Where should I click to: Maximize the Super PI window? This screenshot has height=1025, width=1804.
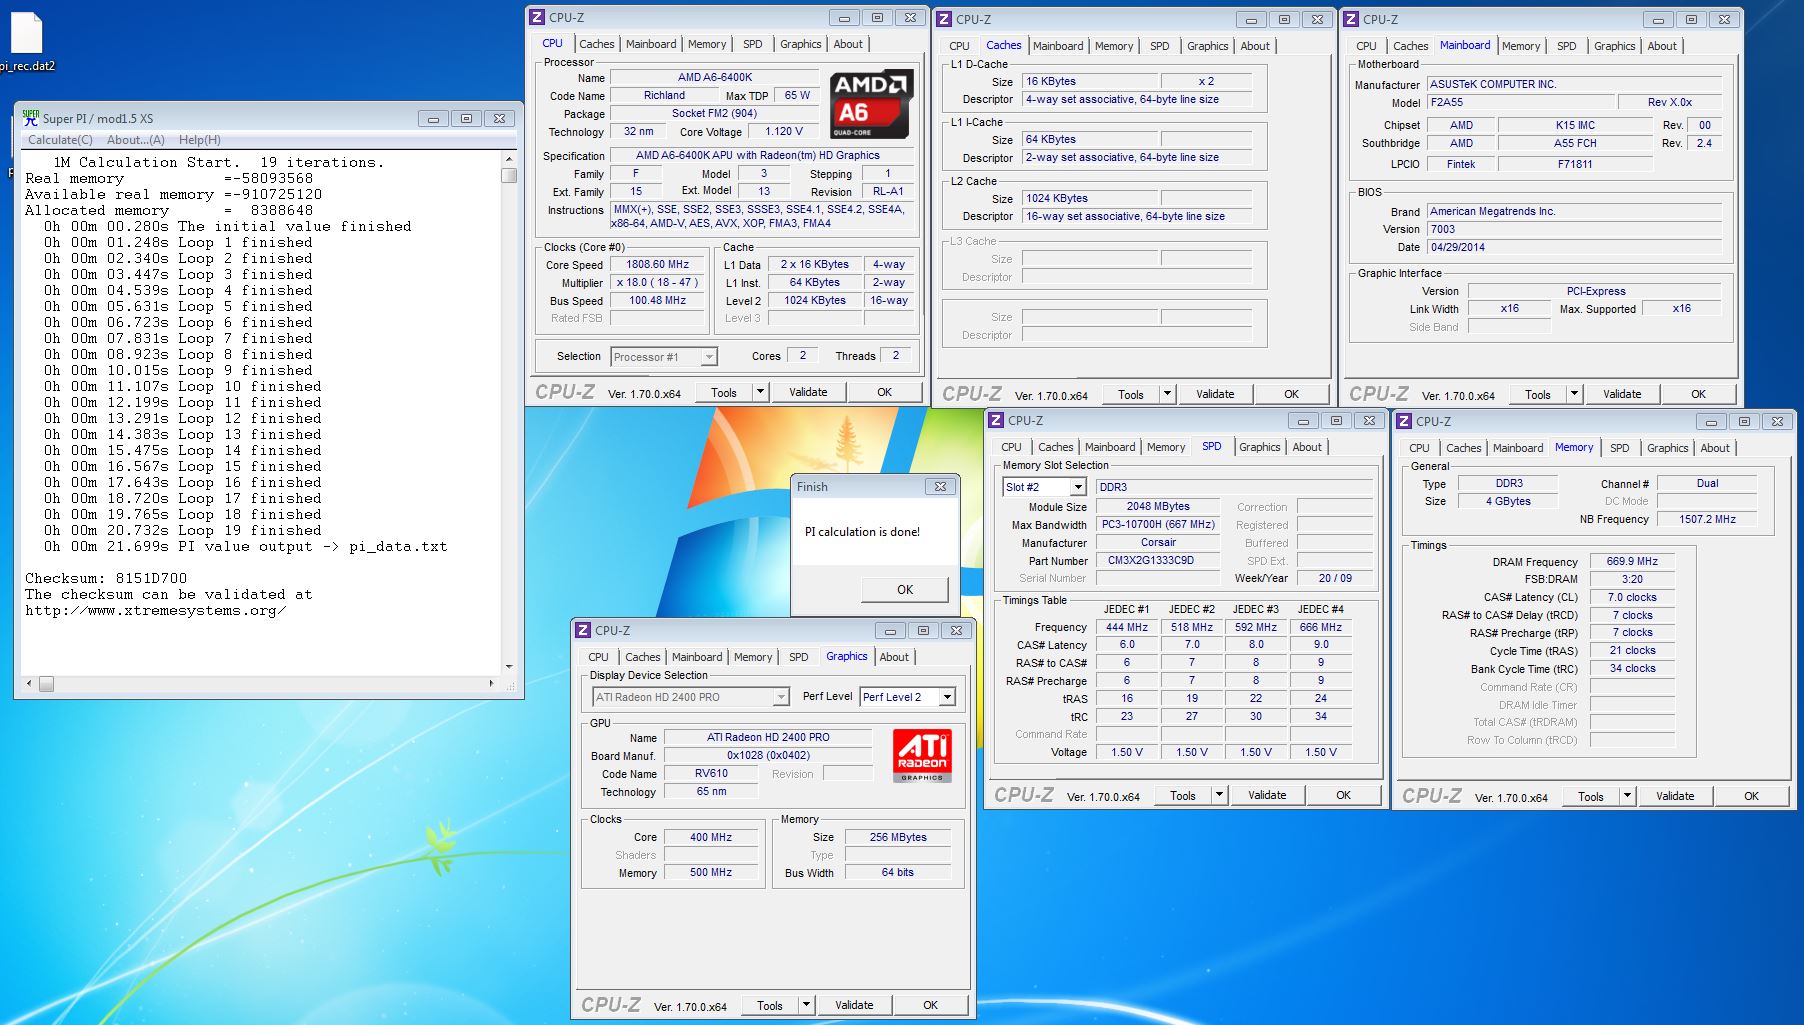466,118
